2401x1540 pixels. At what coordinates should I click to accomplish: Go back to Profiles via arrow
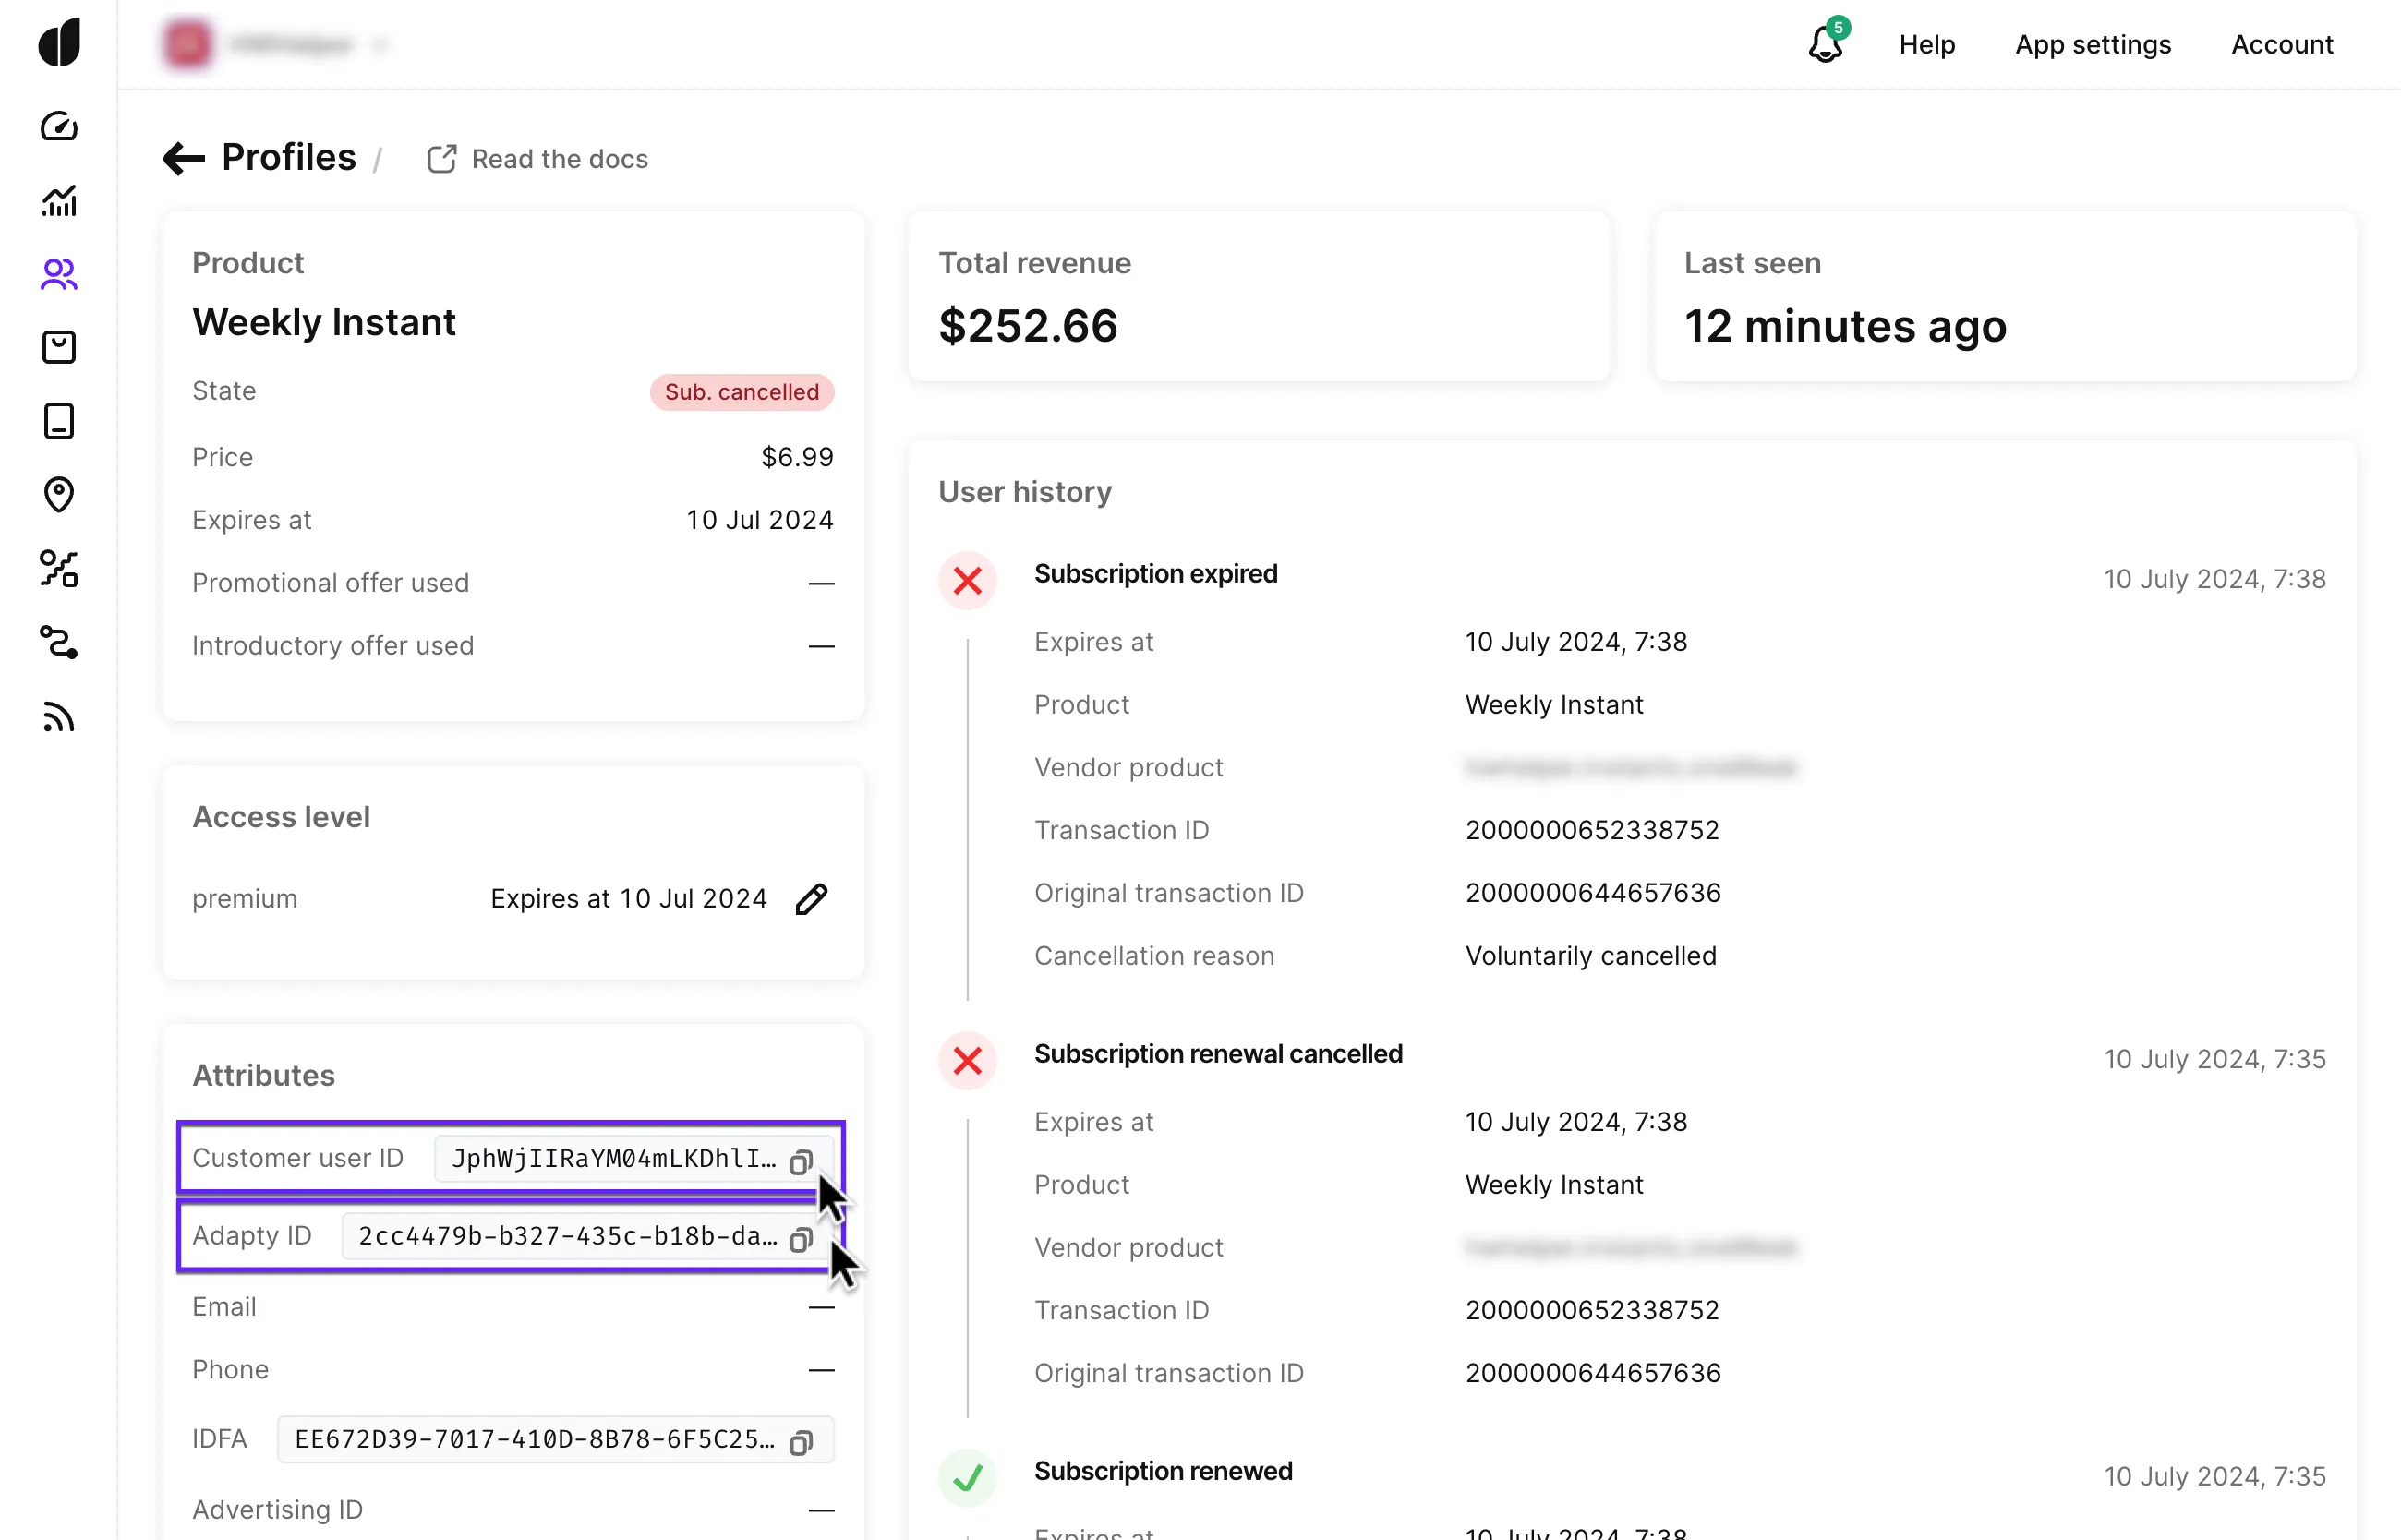[184, 158]
